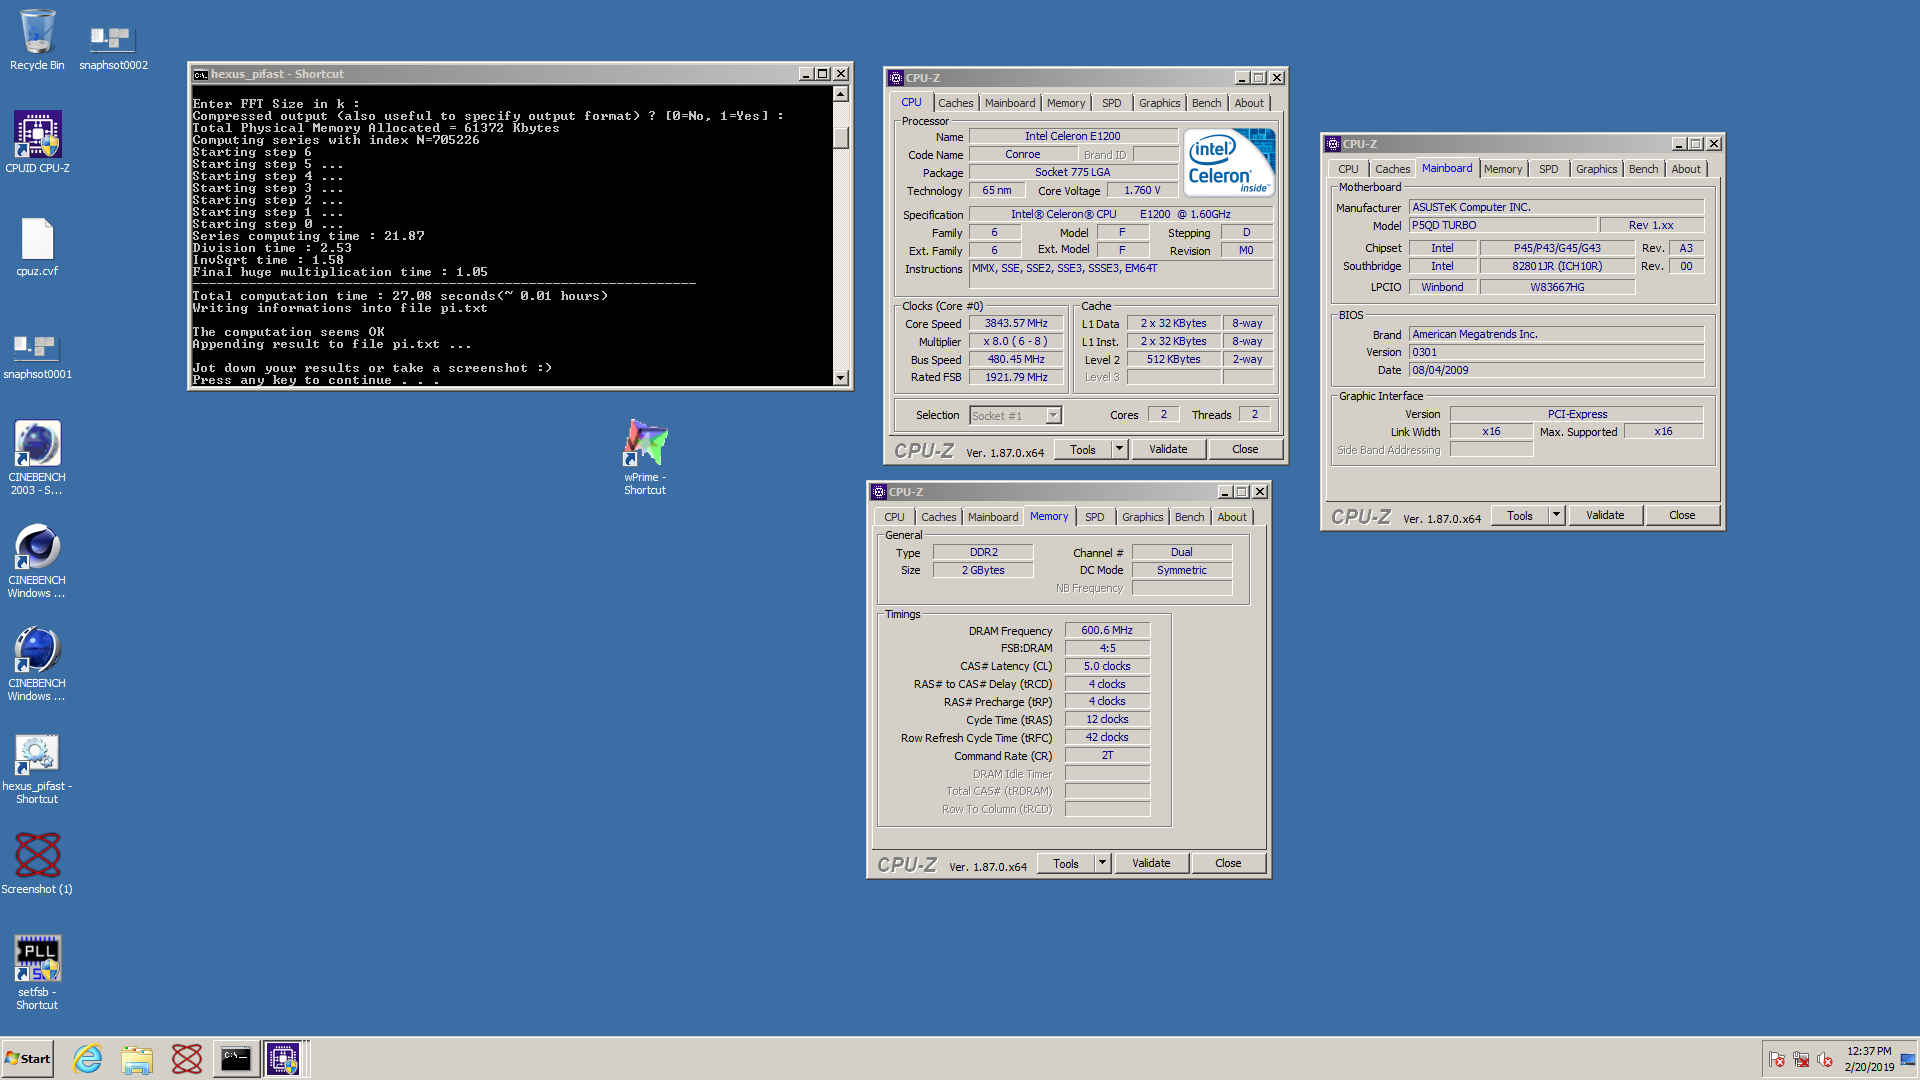Click console scrollbar down arrow
This screenshot has width=1920, height=1080.
point(840,378)
